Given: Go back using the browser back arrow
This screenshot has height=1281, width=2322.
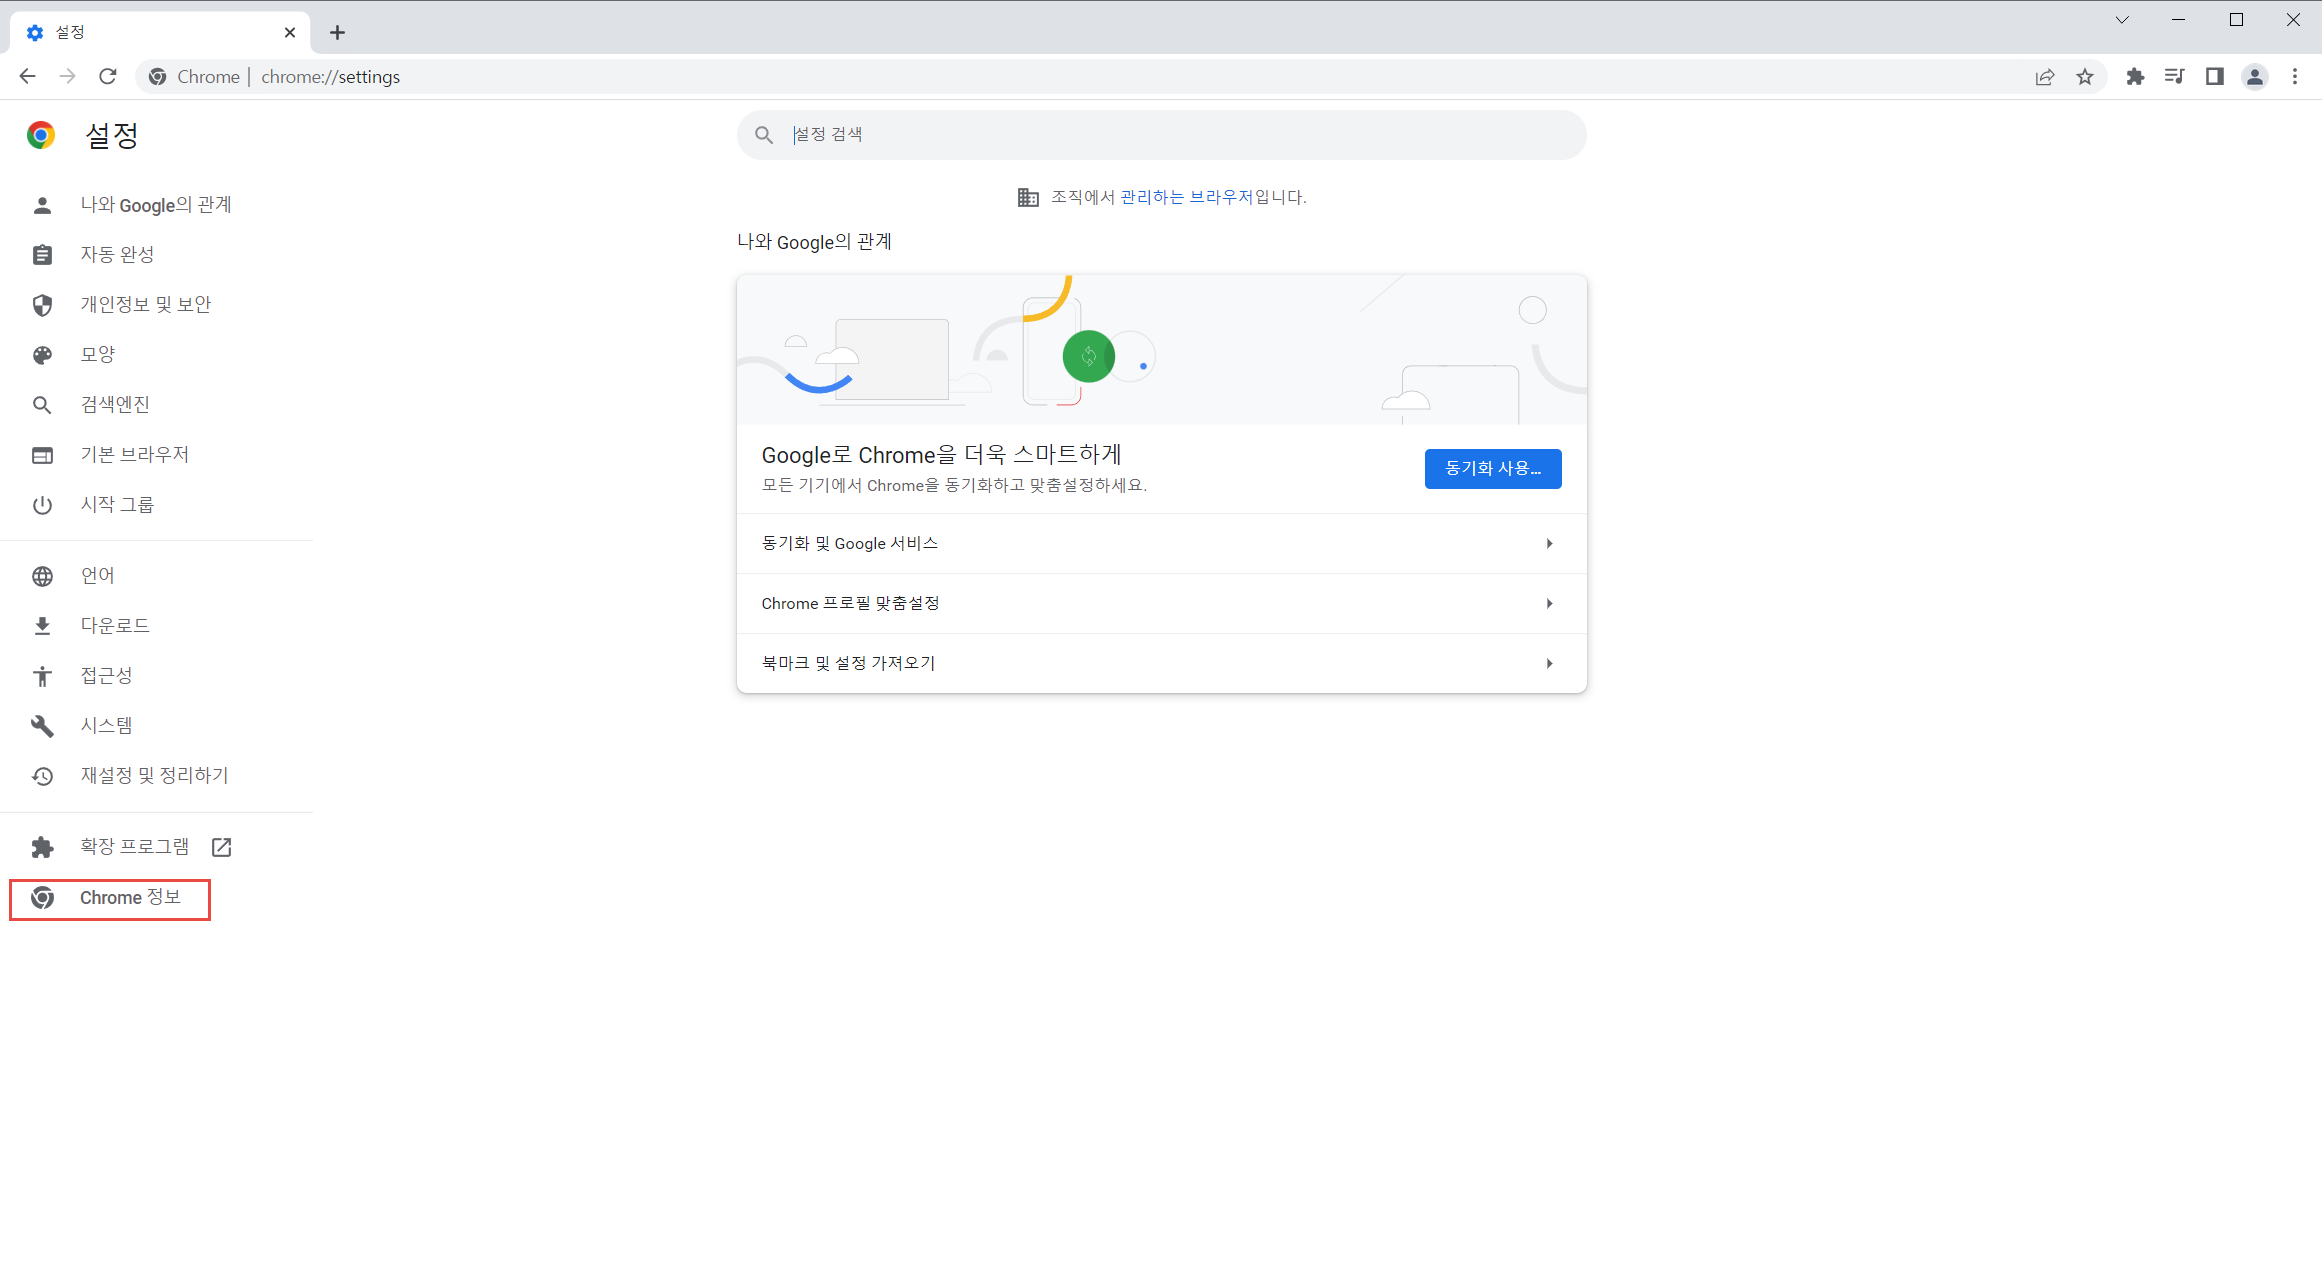Looking at the screenshot, I should point(27,76).
